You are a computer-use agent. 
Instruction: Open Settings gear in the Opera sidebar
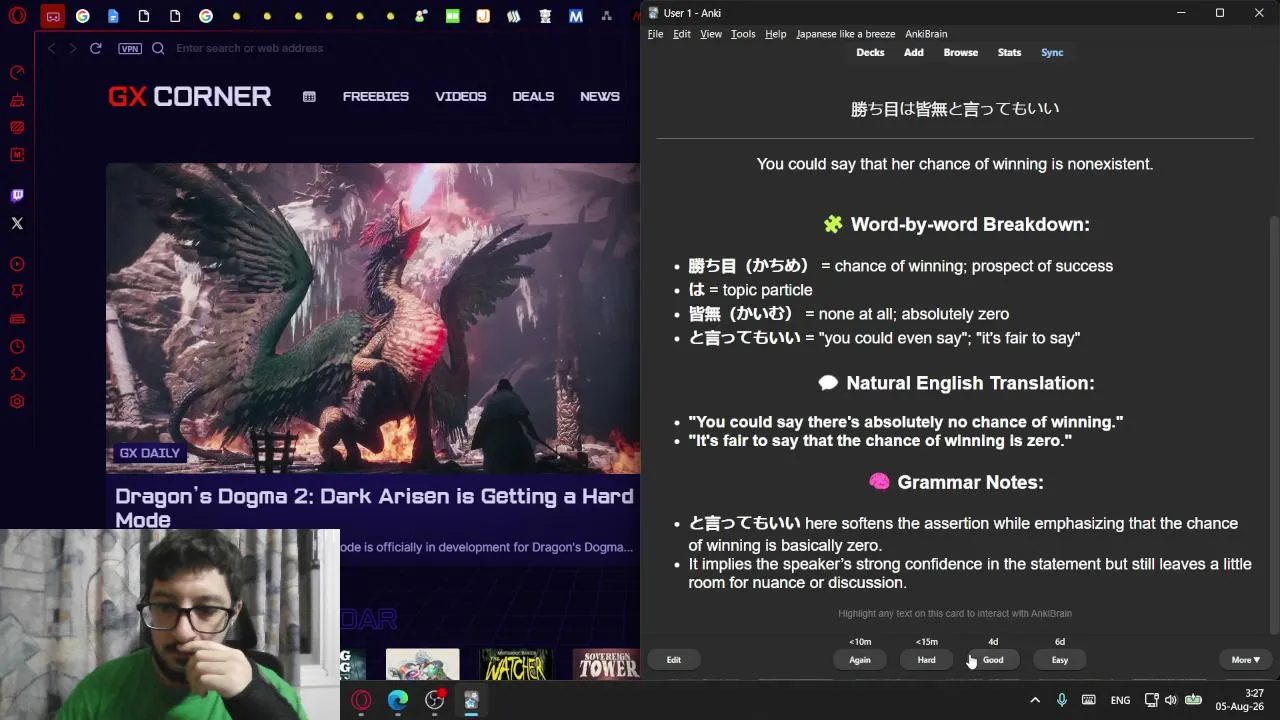coord(17,402)
